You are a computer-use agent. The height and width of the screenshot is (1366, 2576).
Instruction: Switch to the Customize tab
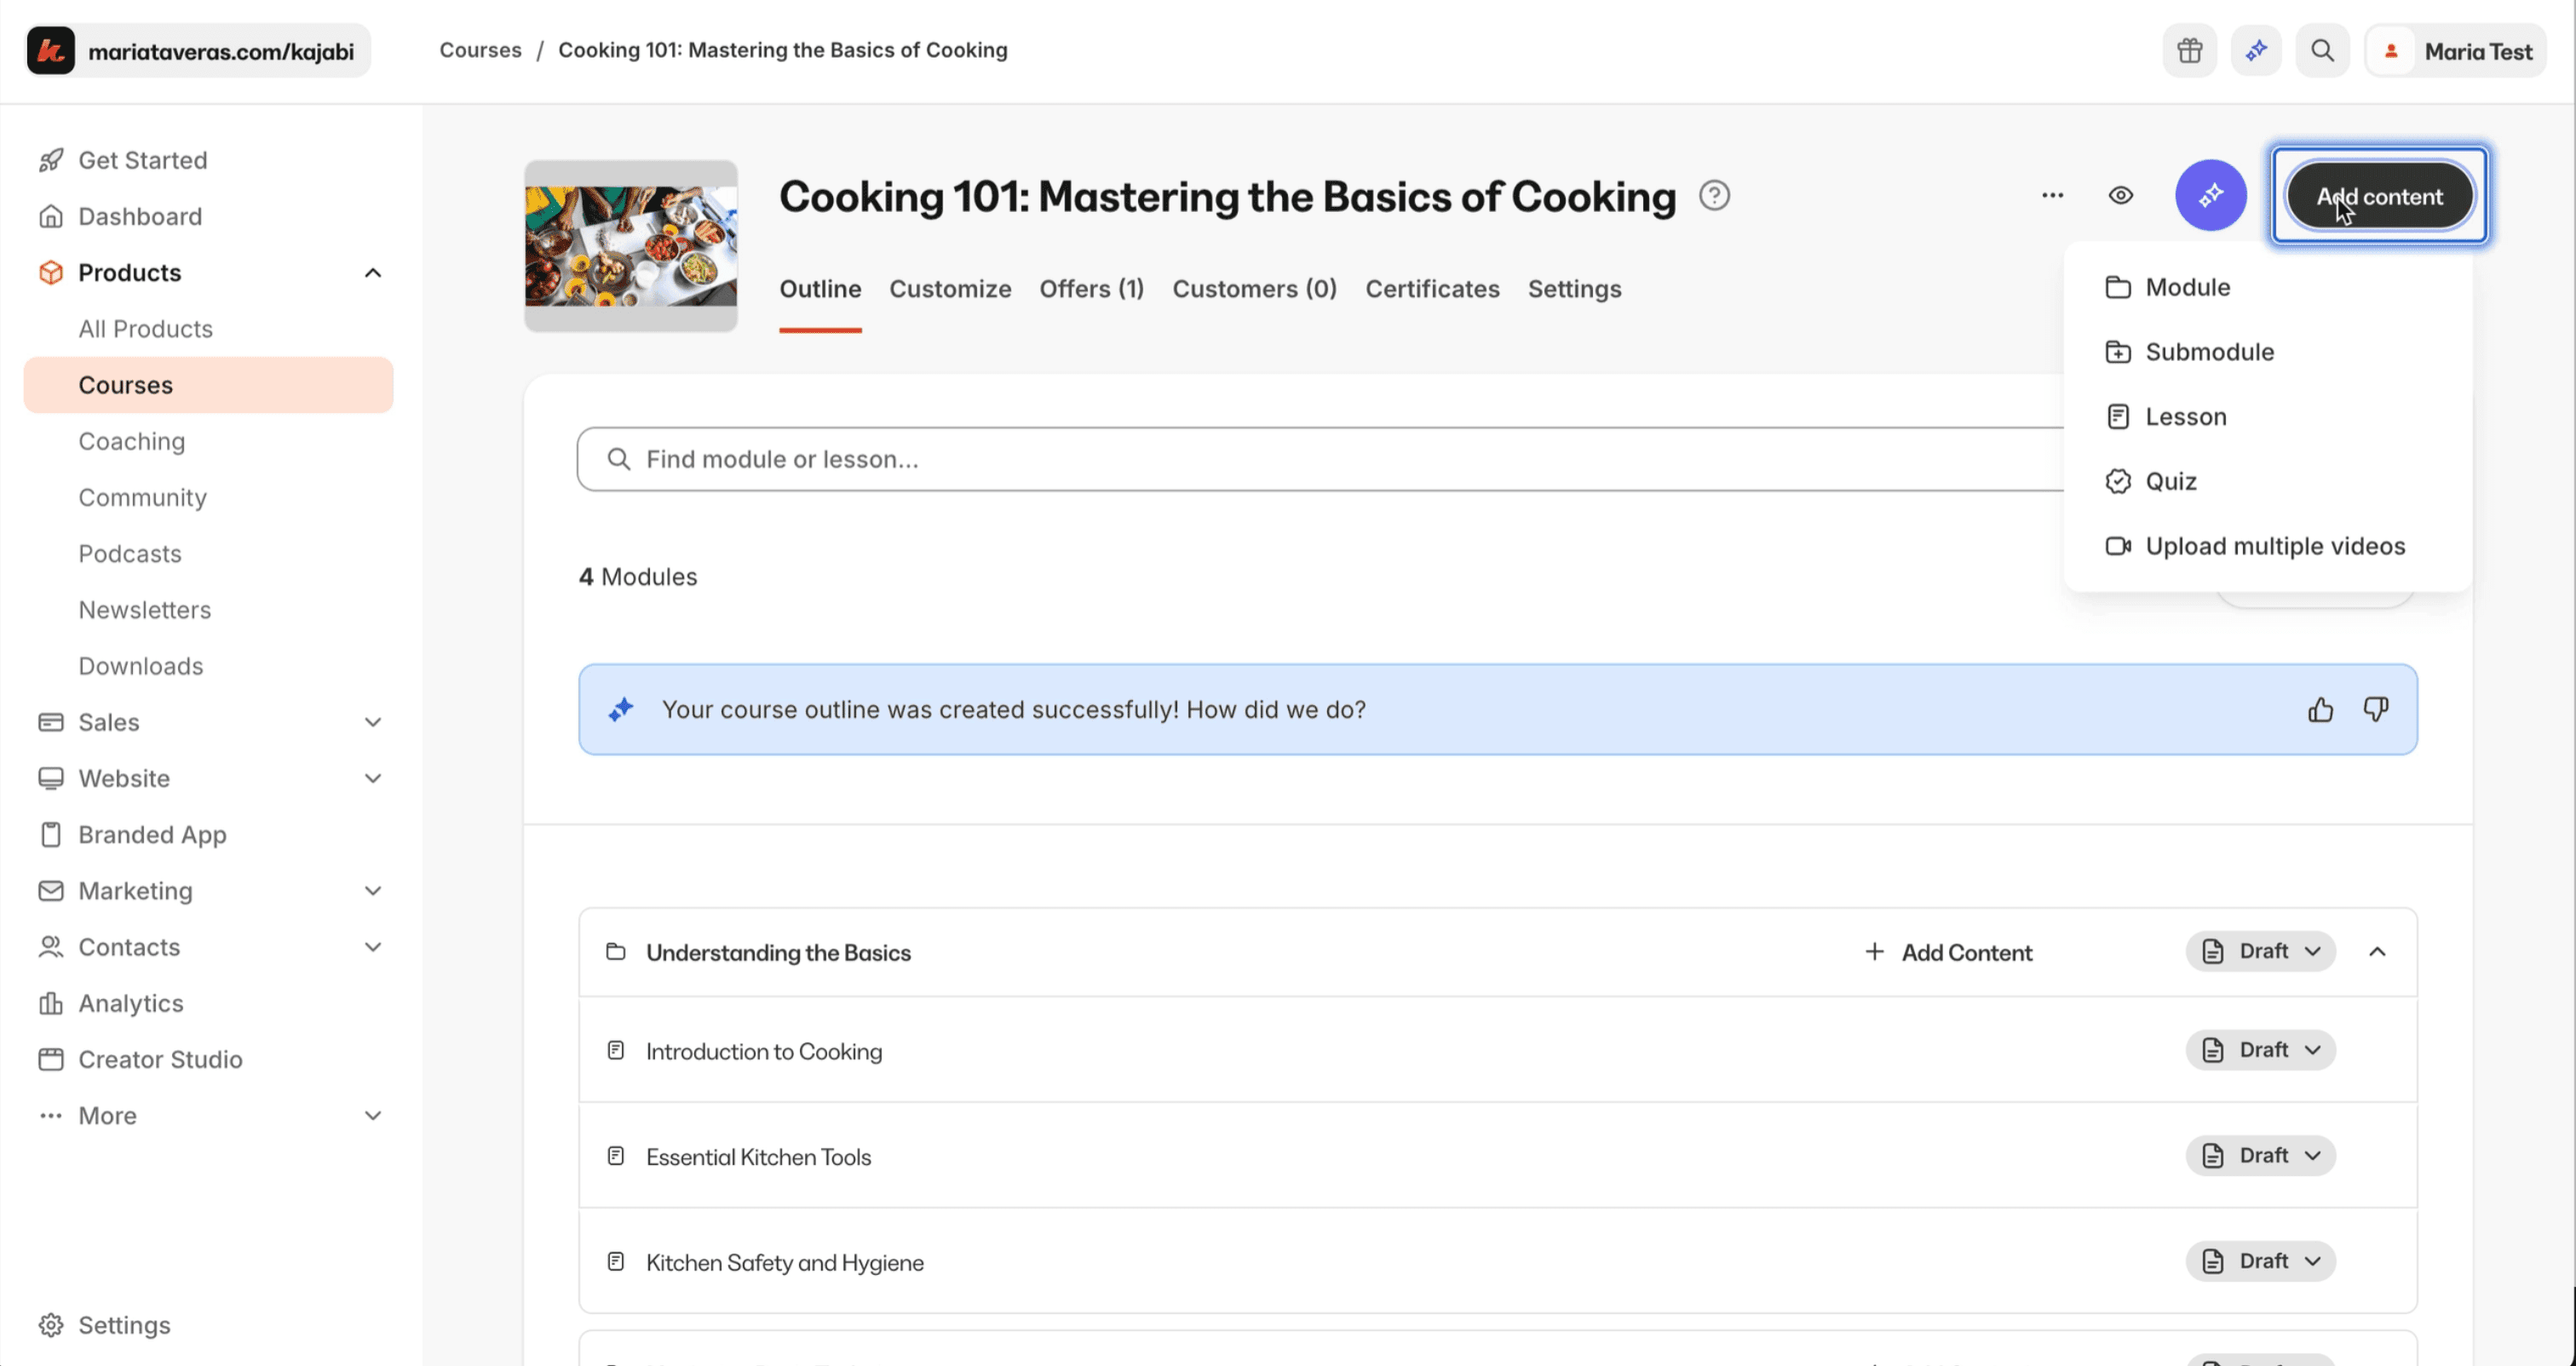949,289
